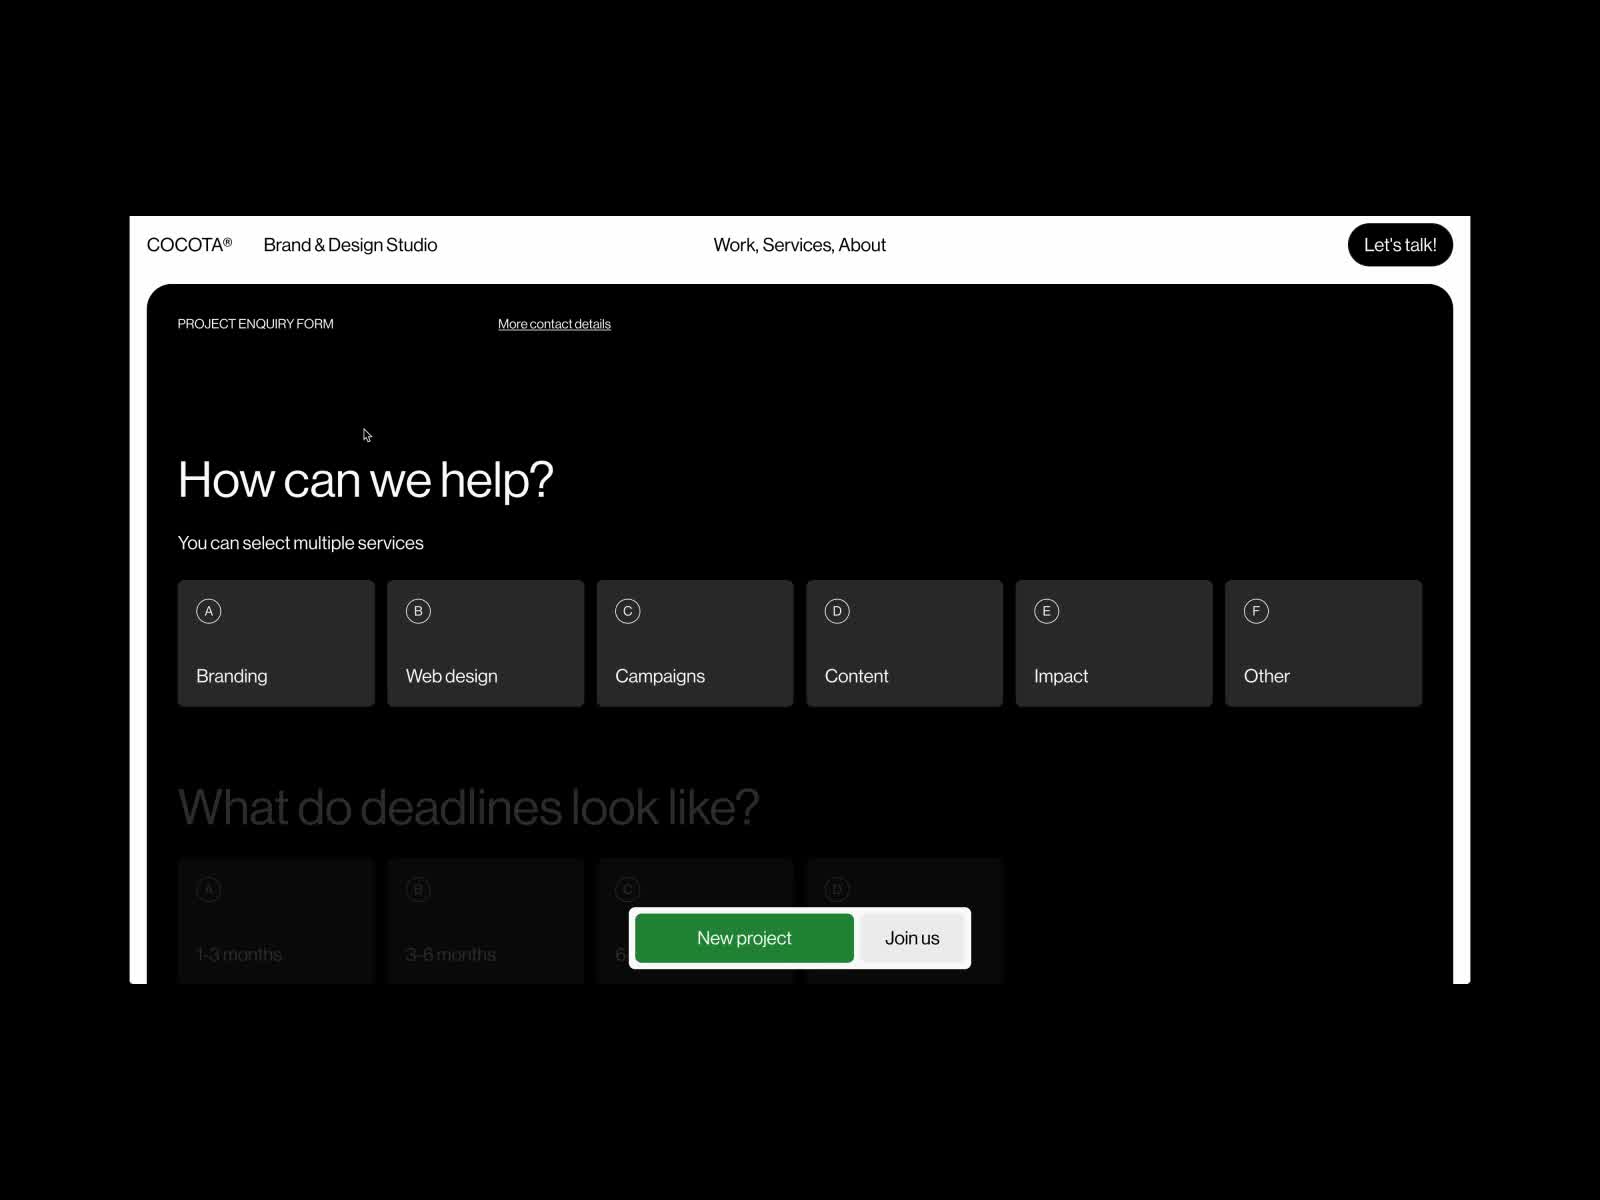The width and height of the screenshot is (1600, 1200).
Task: Keep New project mode selected
Action: [x=743, y=938]
